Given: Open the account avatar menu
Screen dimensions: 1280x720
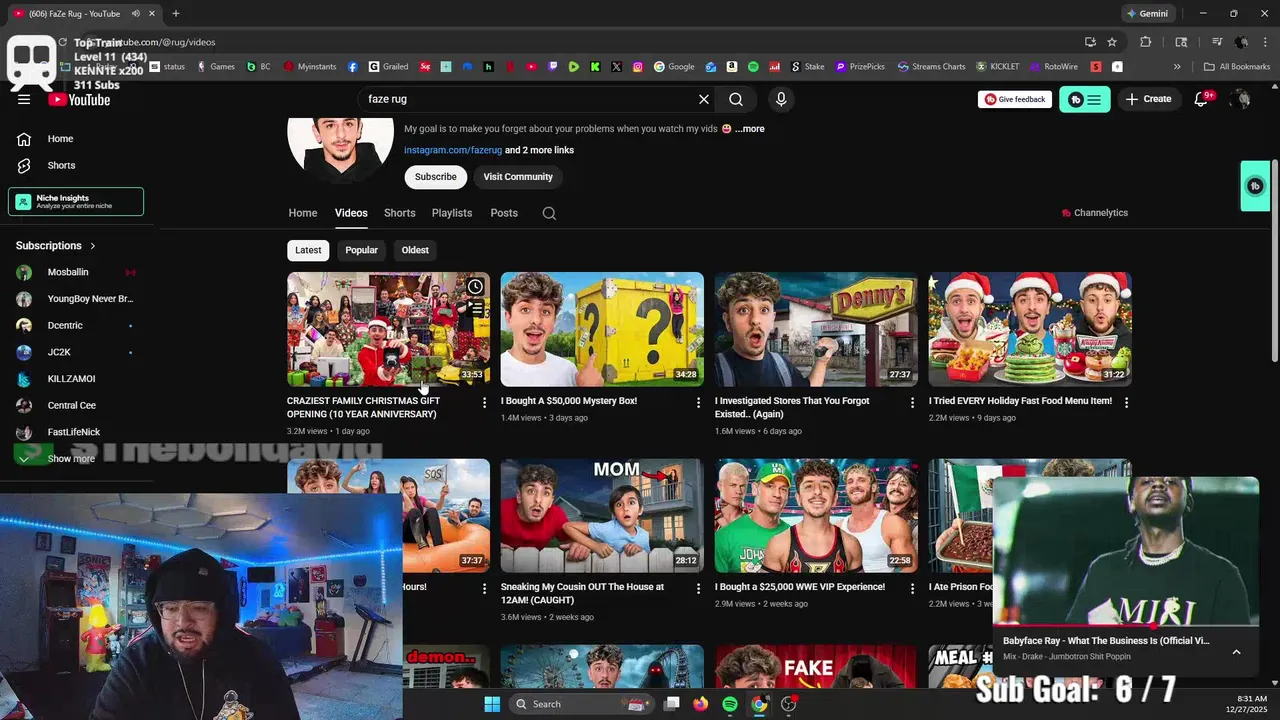Looking at the screenshot, I should (1241, 99).
